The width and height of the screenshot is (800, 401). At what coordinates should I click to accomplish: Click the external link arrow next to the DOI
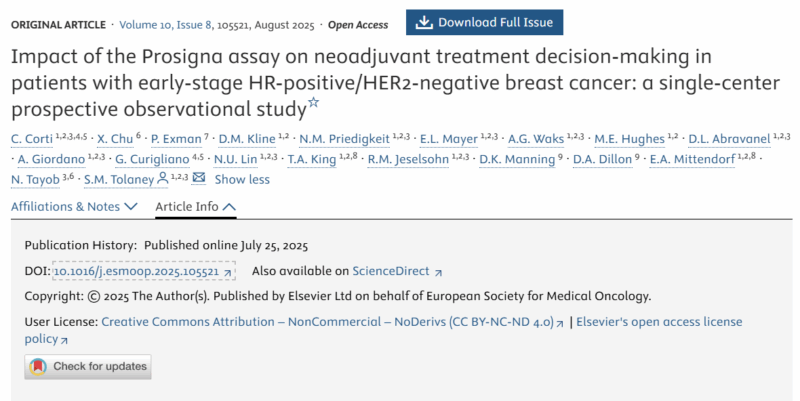tap(228, 272)
